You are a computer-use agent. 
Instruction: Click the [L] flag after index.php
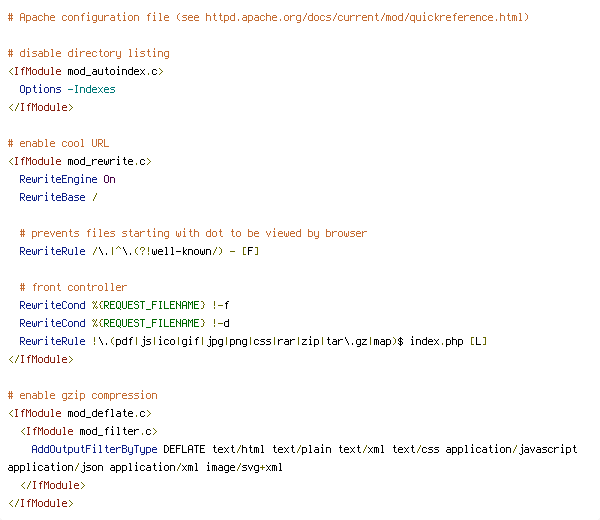point(478,341)
